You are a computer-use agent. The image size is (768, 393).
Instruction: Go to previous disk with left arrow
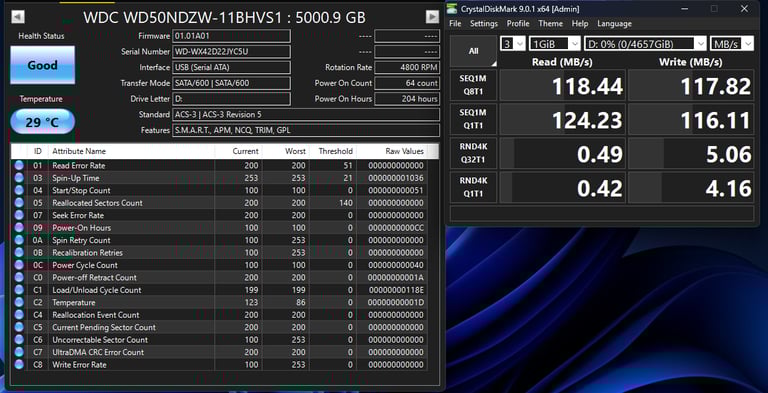tap(18, 17)
